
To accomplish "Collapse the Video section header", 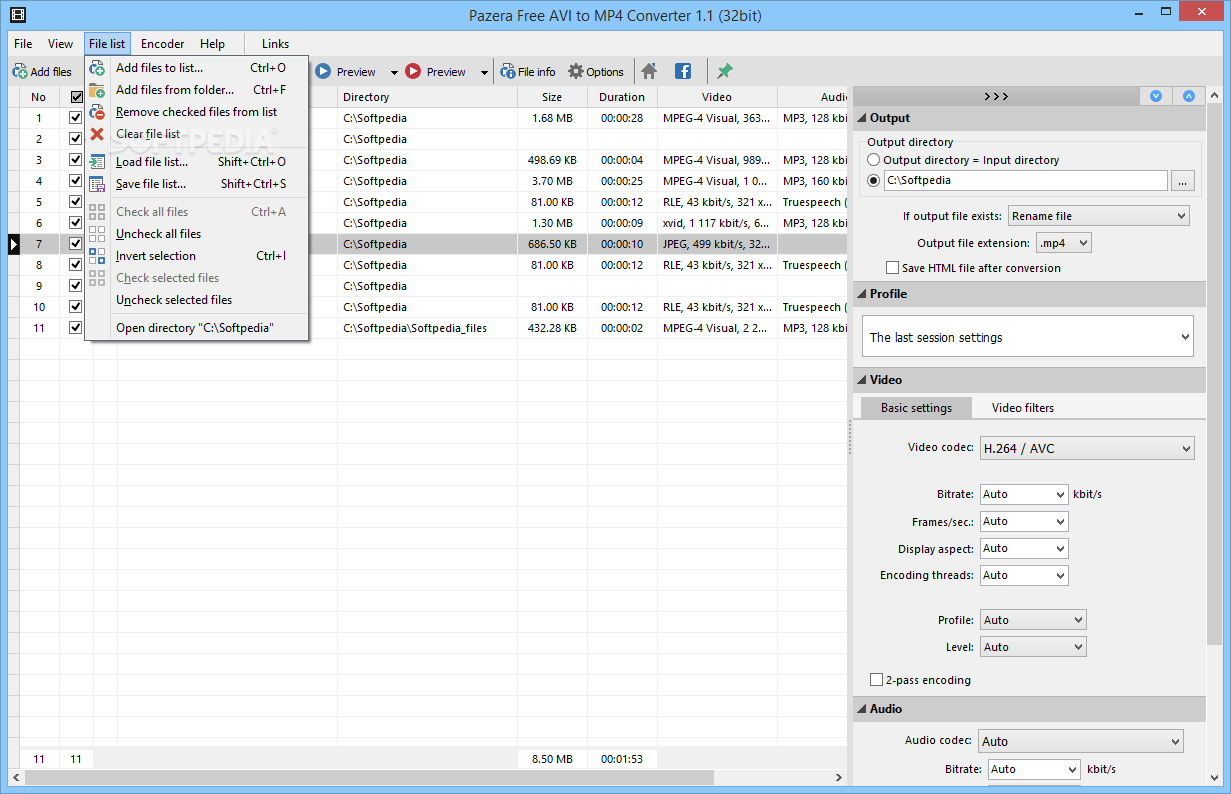I will point(1029,380).
